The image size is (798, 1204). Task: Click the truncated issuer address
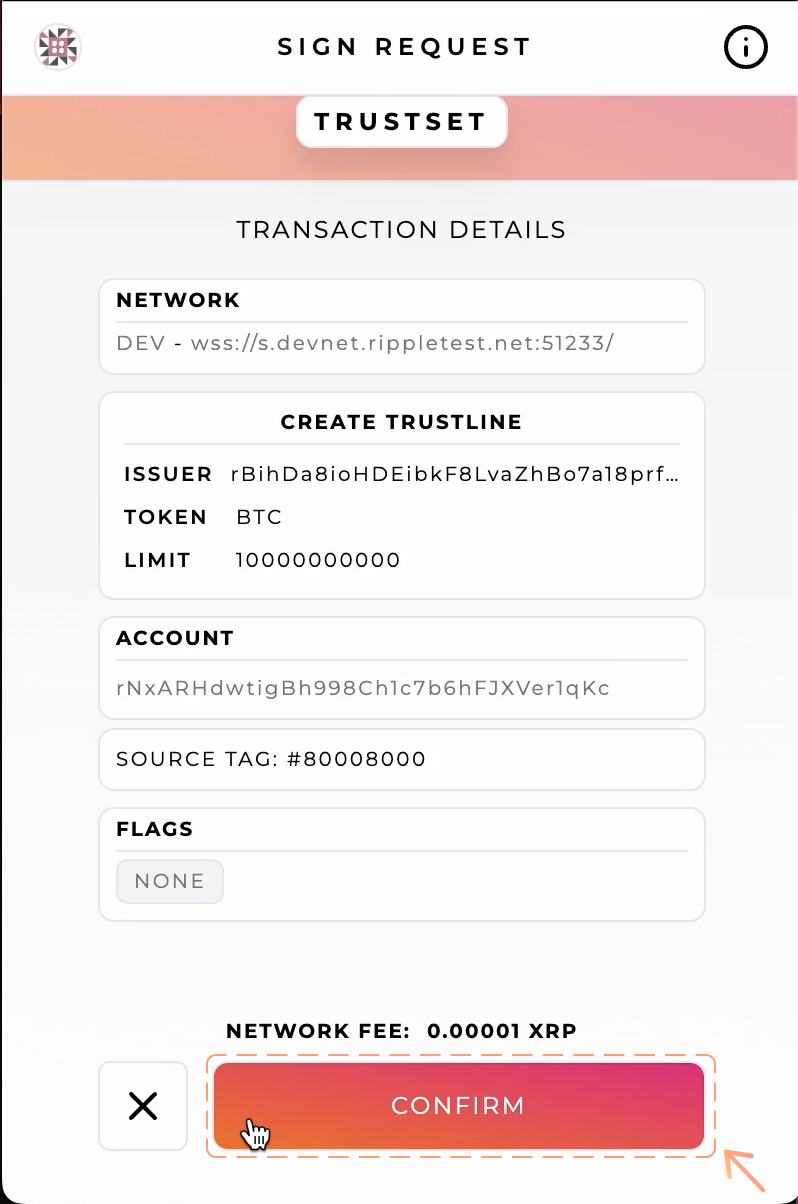click(455, 474)
